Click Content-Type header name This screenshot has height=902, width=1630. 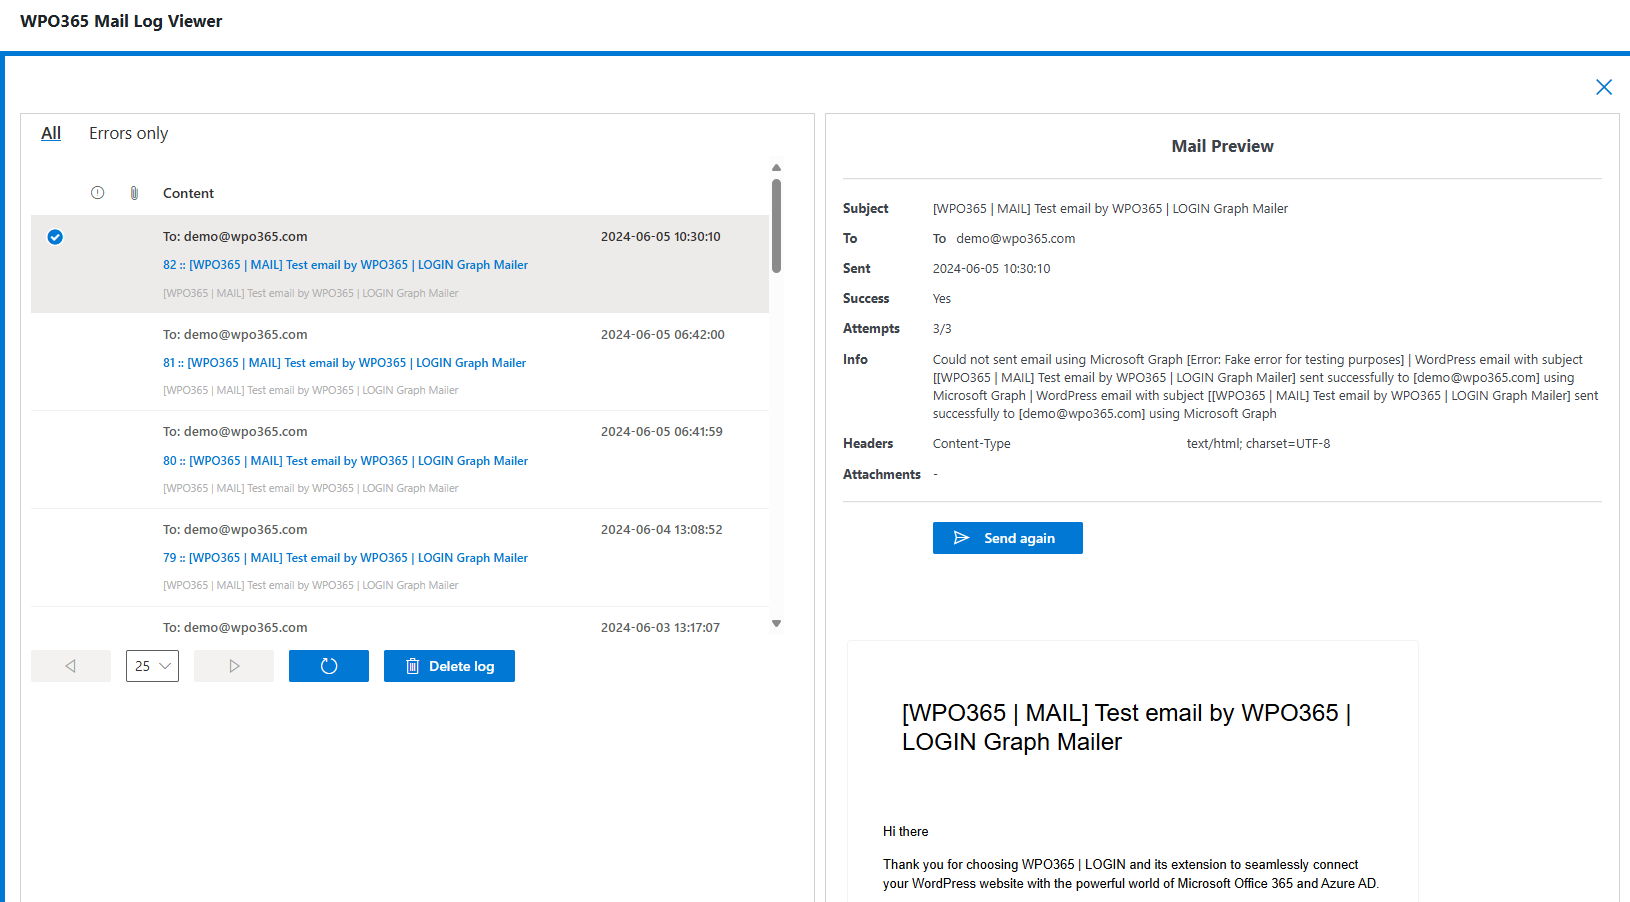[x=971, y=444]
